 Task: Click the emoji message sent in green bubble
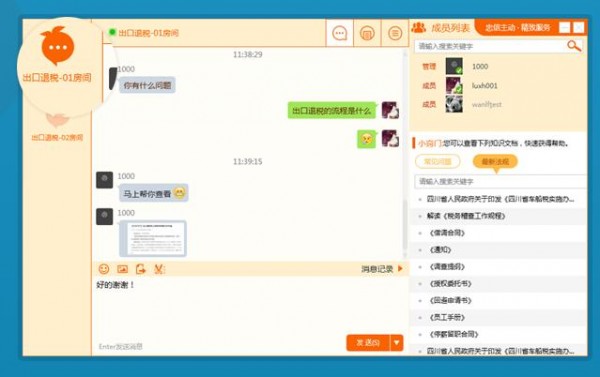(367, 139)
